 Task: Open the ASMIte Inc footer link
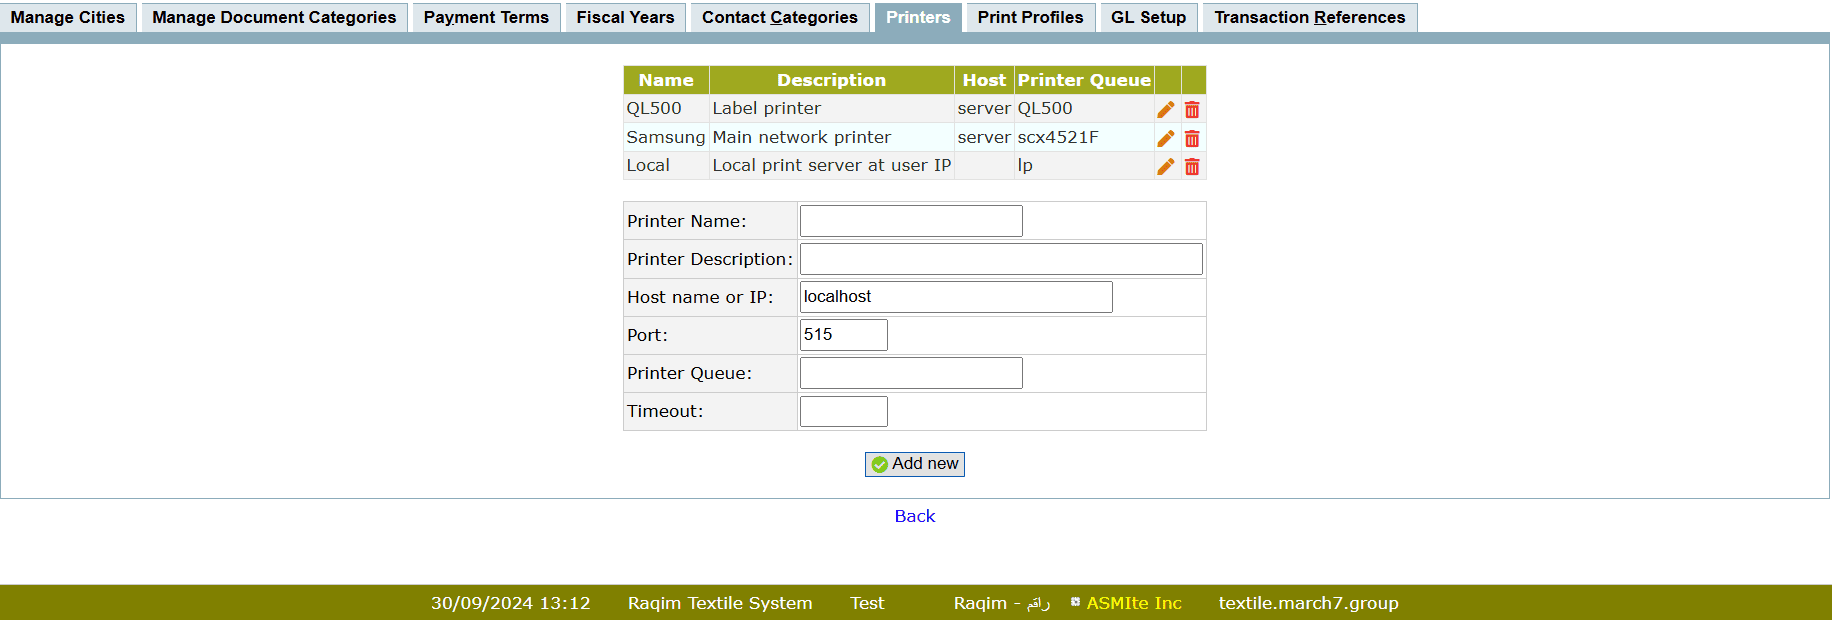pyautogui.click(x=1133, y=603)
